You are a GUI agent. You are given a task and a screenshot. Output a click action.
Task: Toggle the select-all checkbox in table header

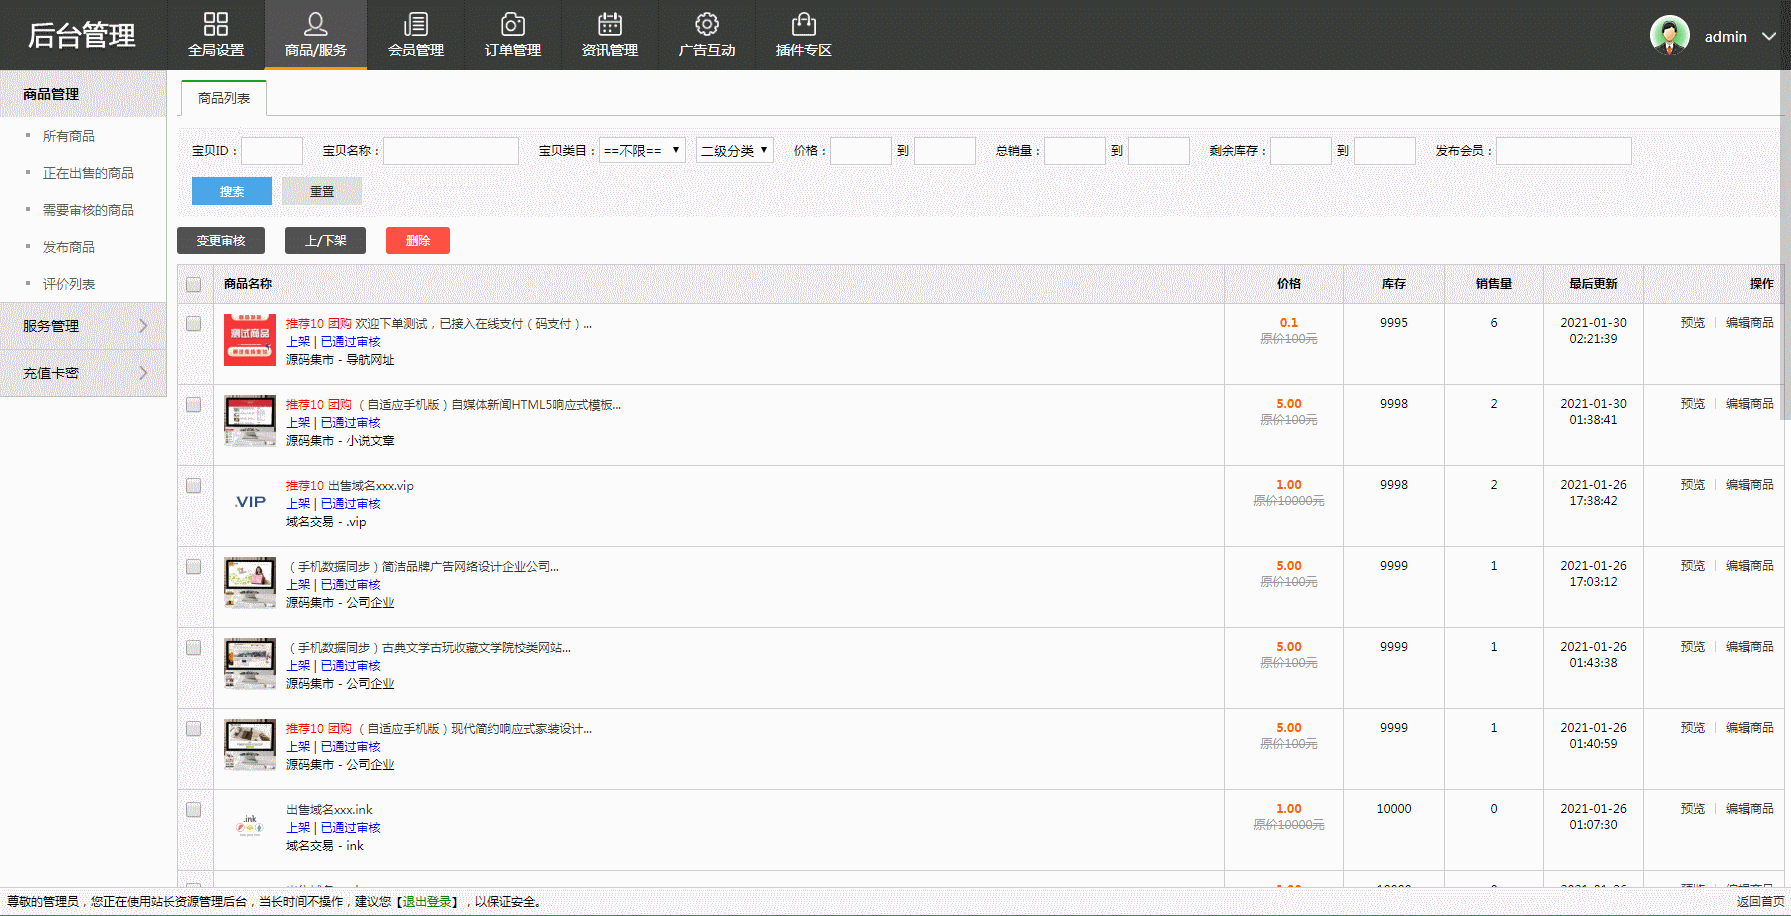194,285
